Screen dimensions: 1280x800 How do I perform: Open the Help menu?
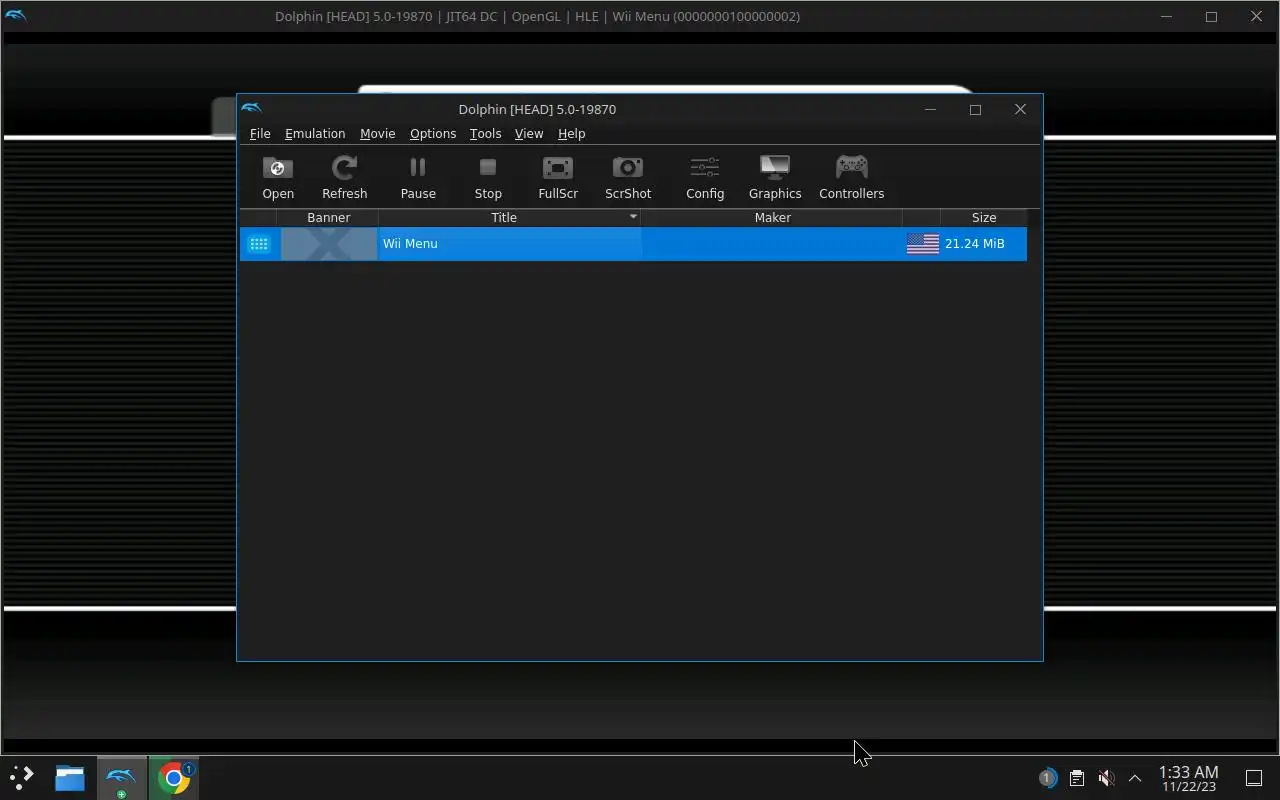571,134
